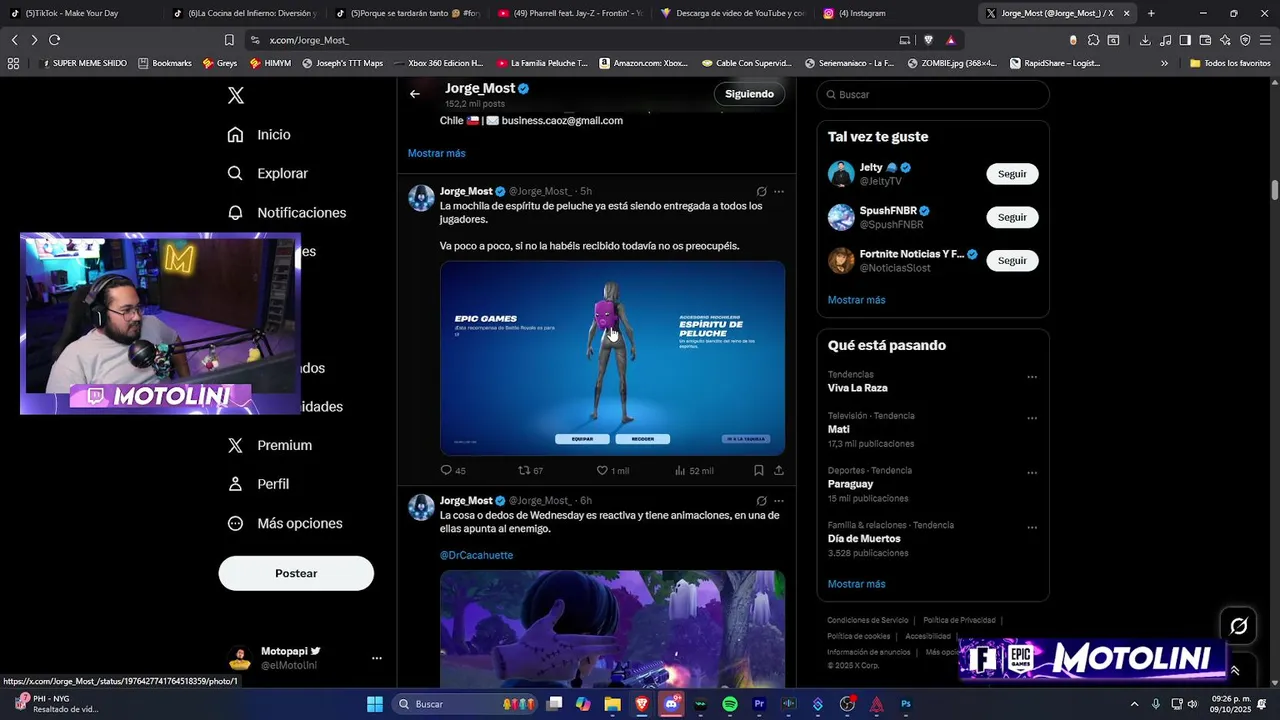Open the Windows Start menu
The image size is (1280, 720).
[x=375, y=704]
